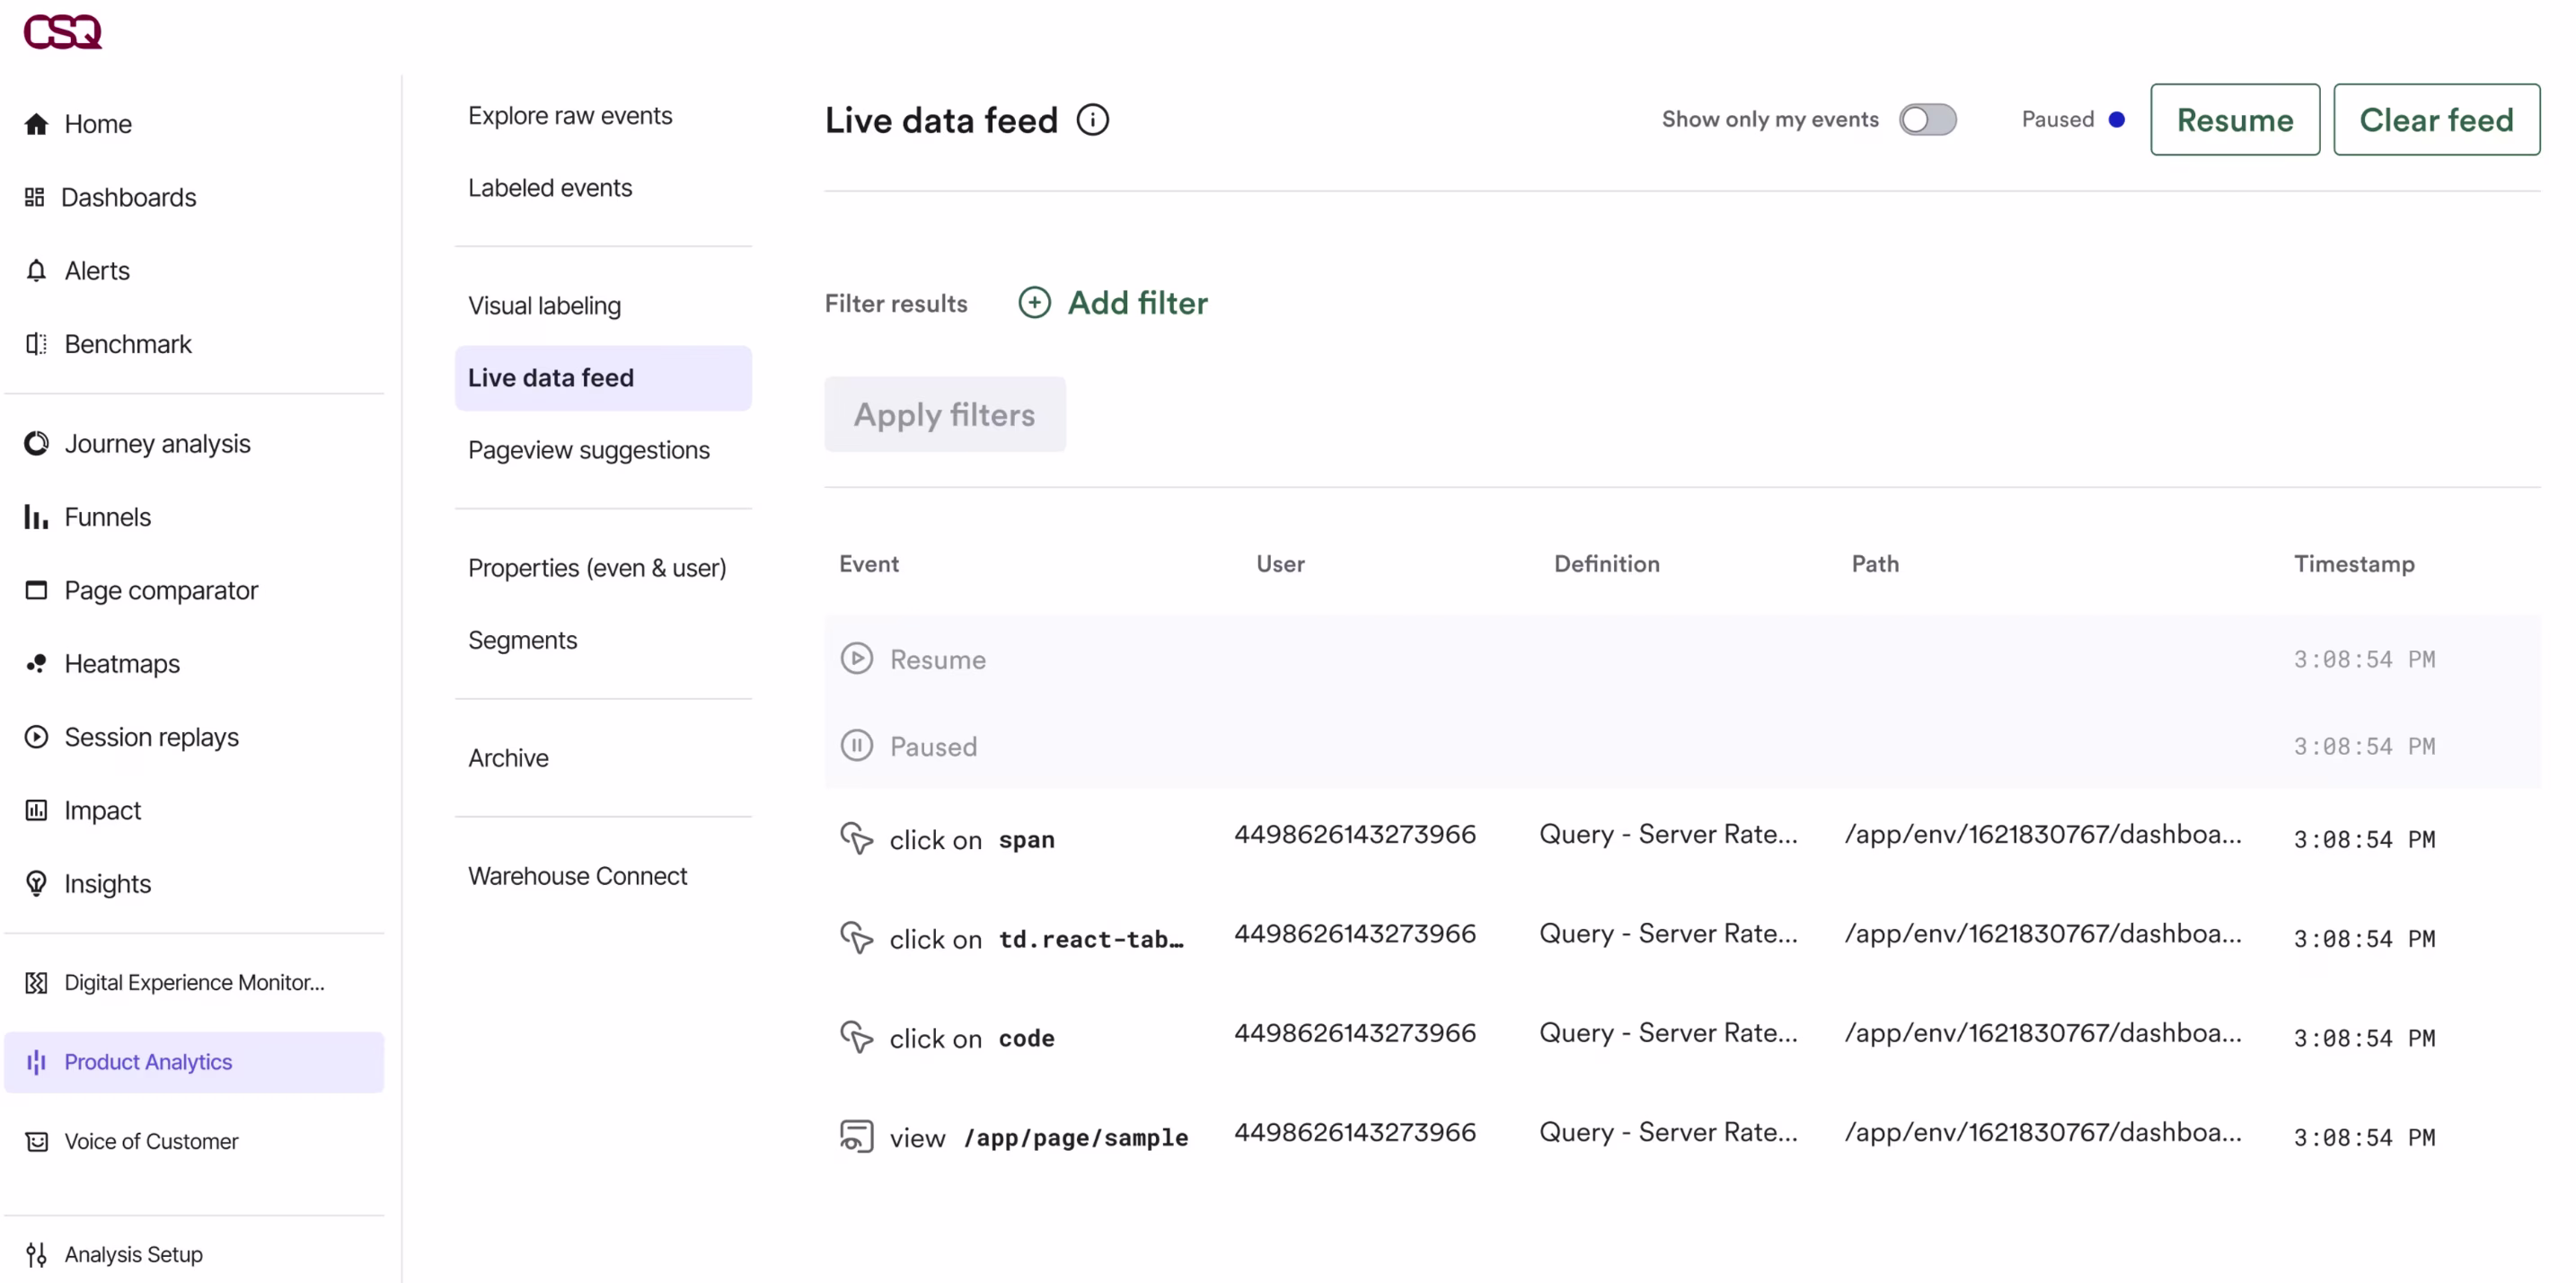Click the Home house icon

point(36,124)
